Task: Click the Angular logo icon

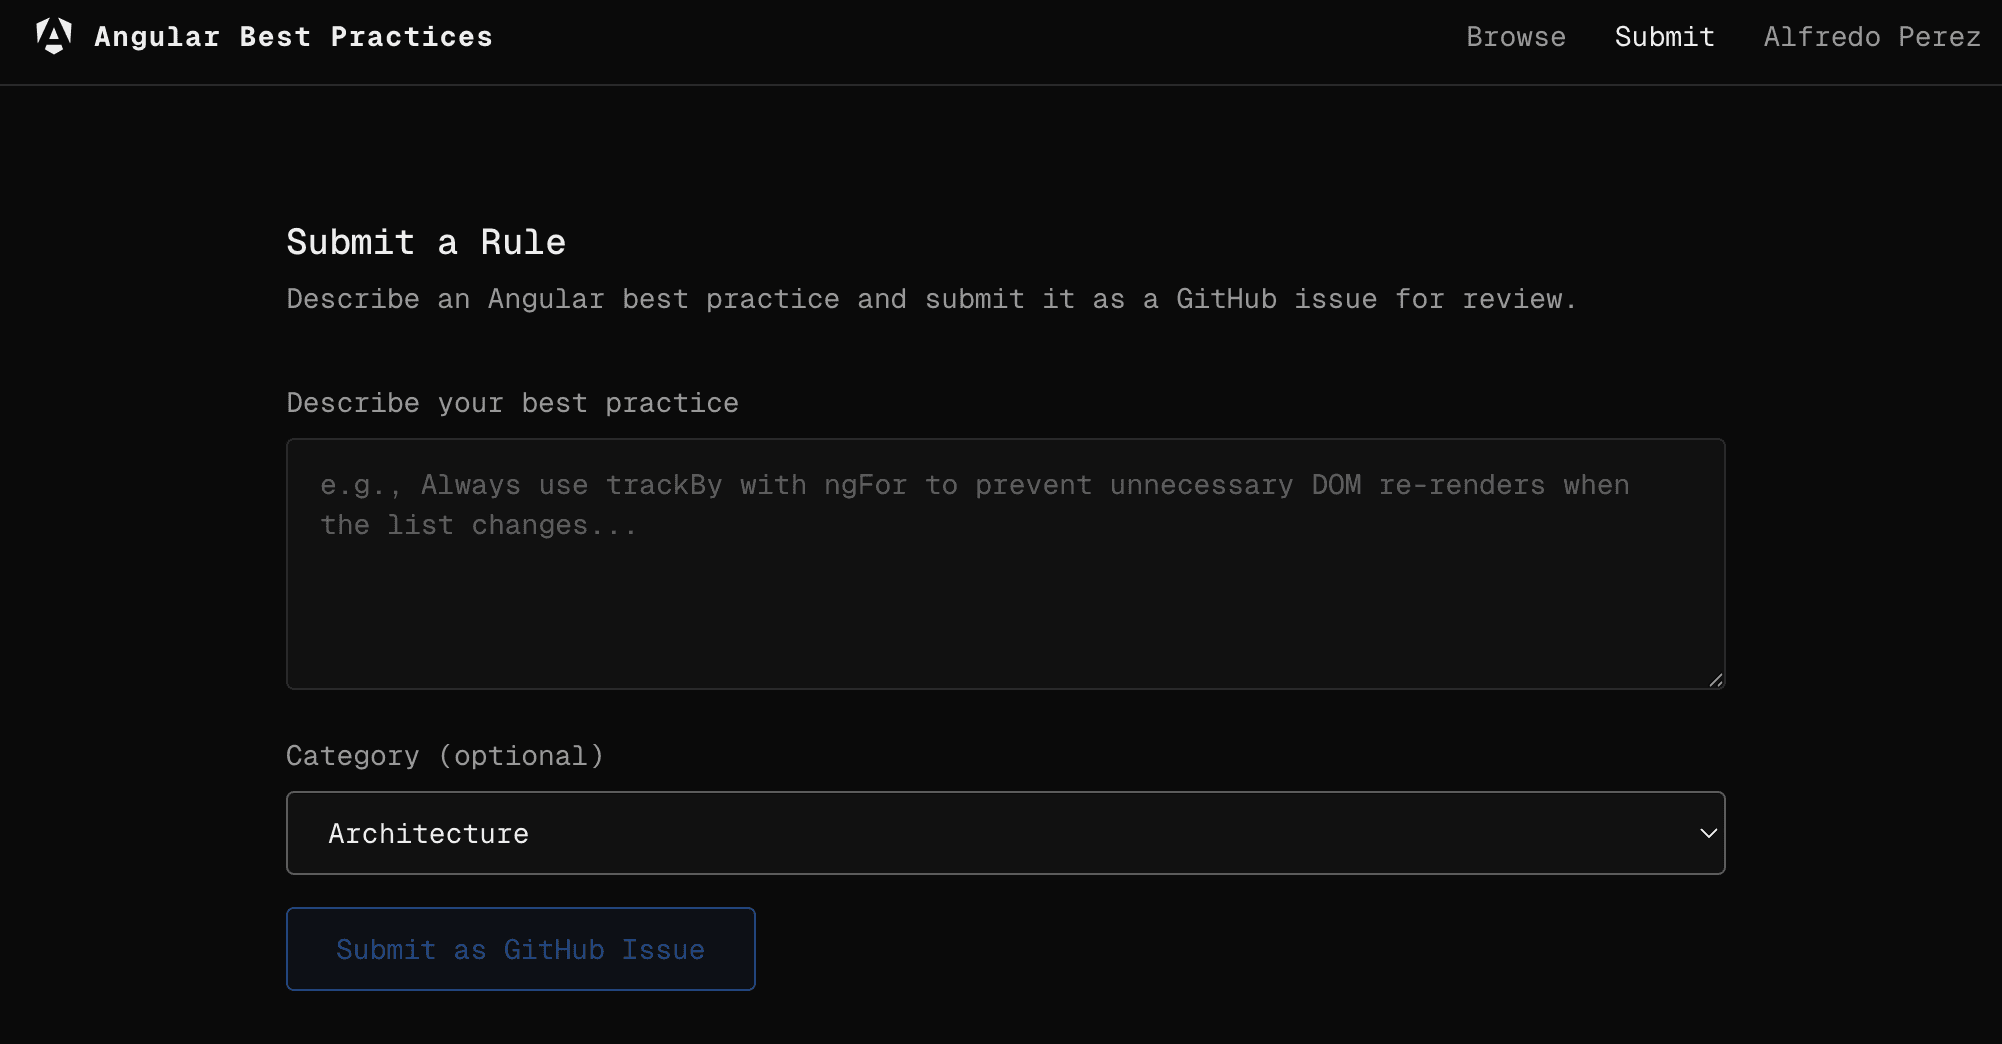Action: tap(52, 36)
